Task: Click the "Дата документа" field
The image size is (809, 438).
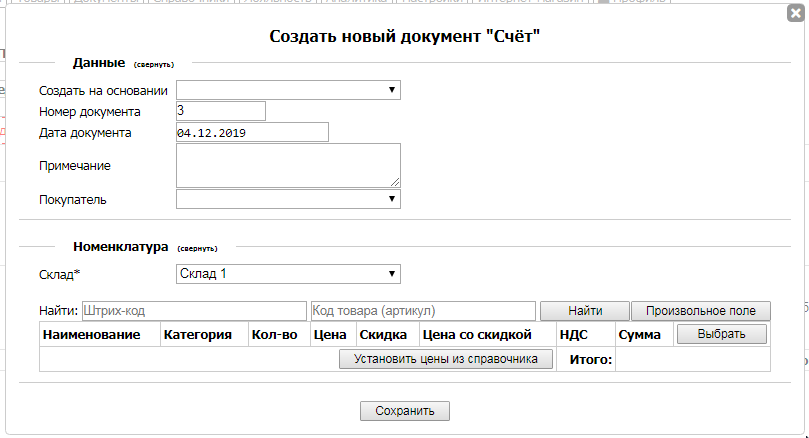Action: click(x=252, y=132)
